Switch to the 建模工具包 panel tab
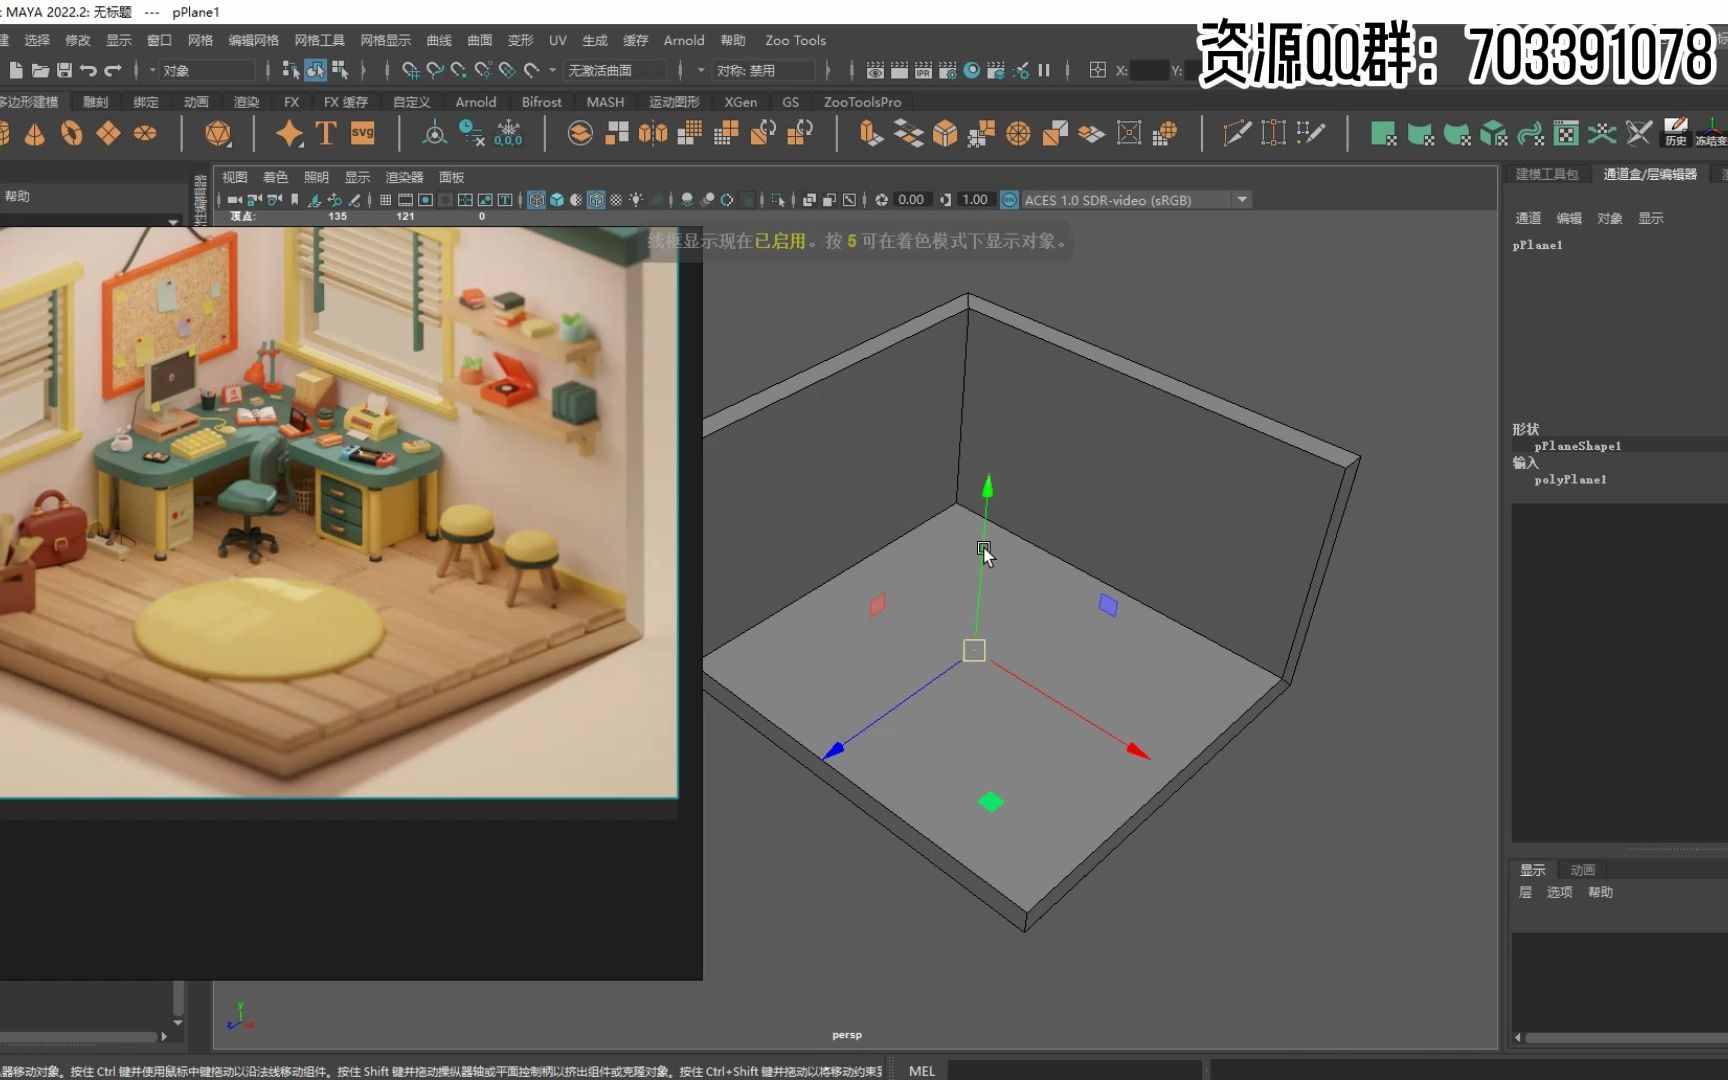Screen dimensions: 1728x1080 [x=1546, y=174]
